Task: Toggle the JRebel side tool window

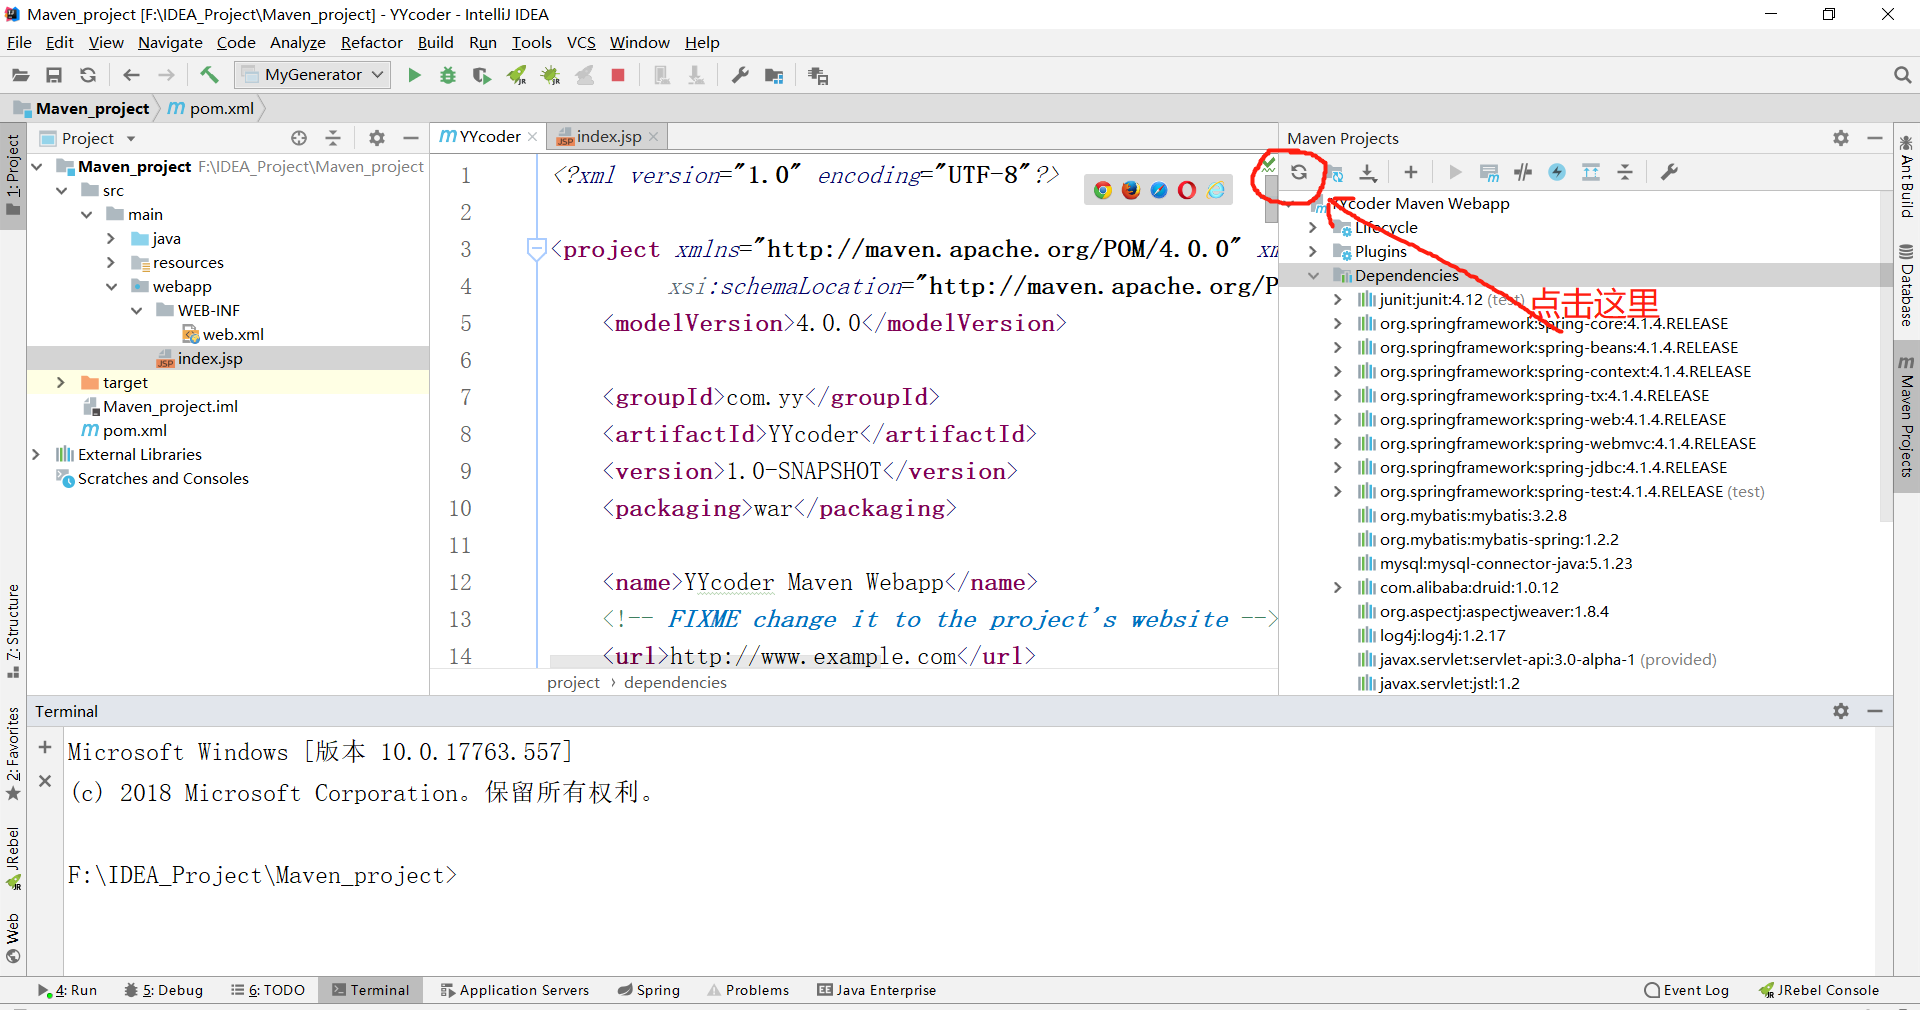Action: [x=13, y=858]
